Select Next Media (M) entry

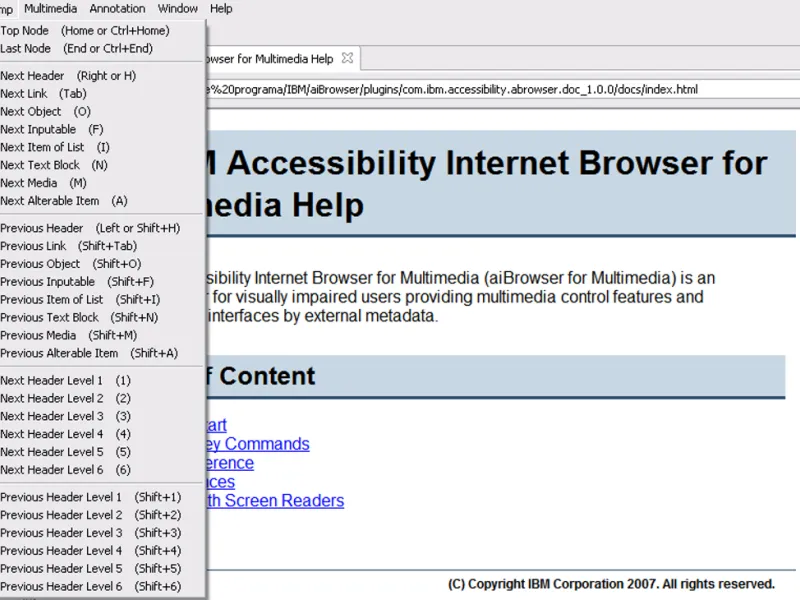(102, 183)
